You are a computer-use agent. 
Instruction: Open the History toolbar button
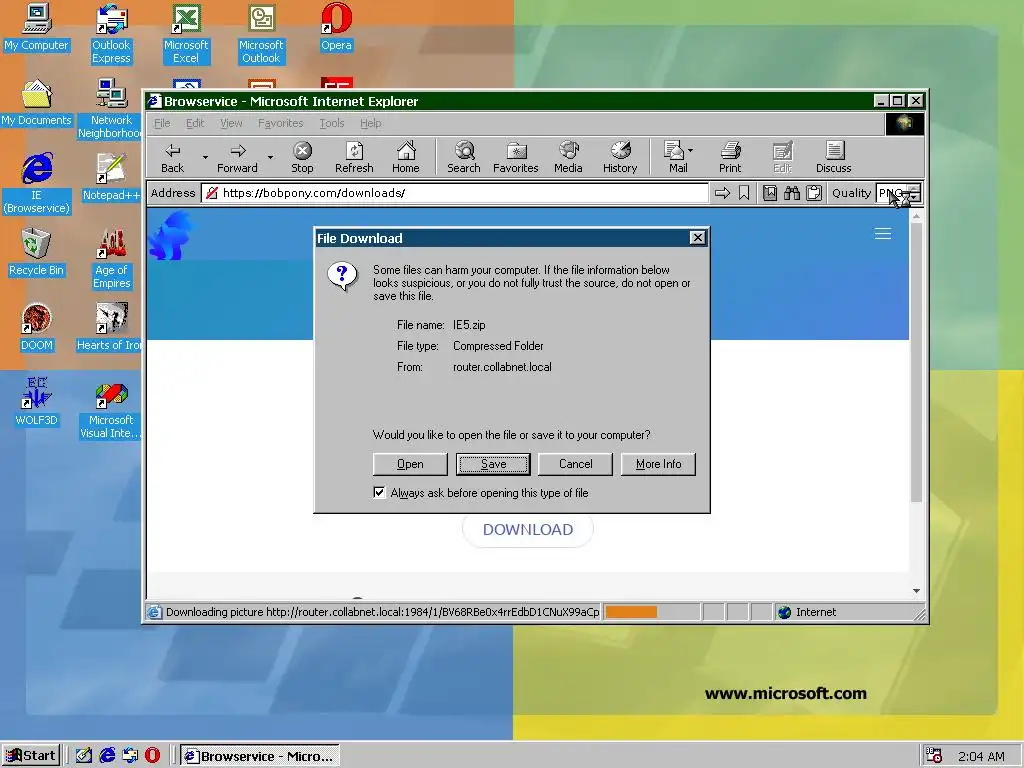[x=620, y=157]
